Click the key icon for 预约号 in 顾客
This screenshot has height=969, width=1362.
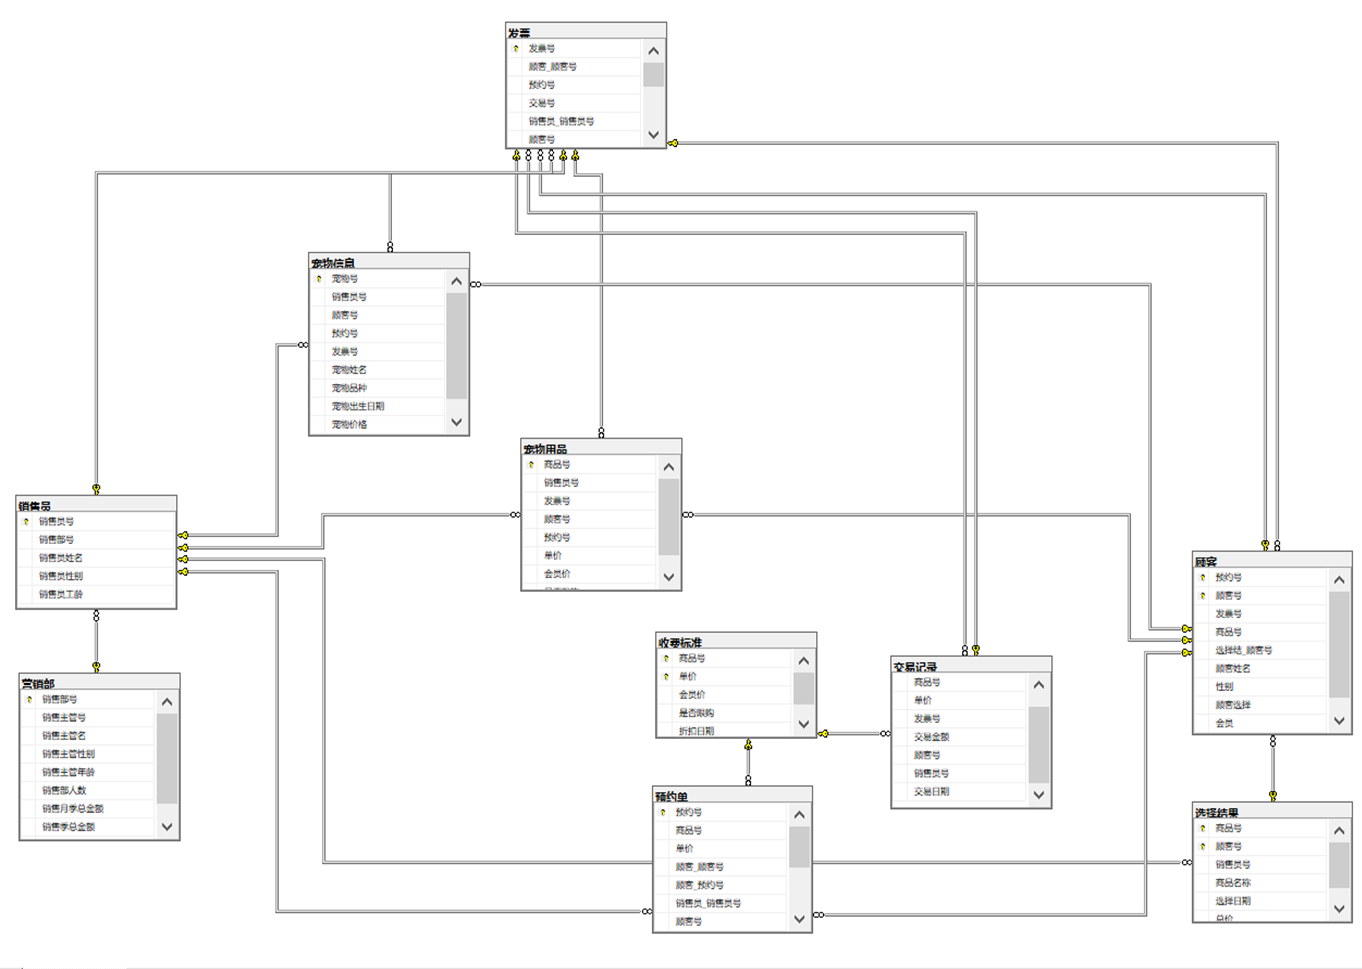tap(1203, 578)
